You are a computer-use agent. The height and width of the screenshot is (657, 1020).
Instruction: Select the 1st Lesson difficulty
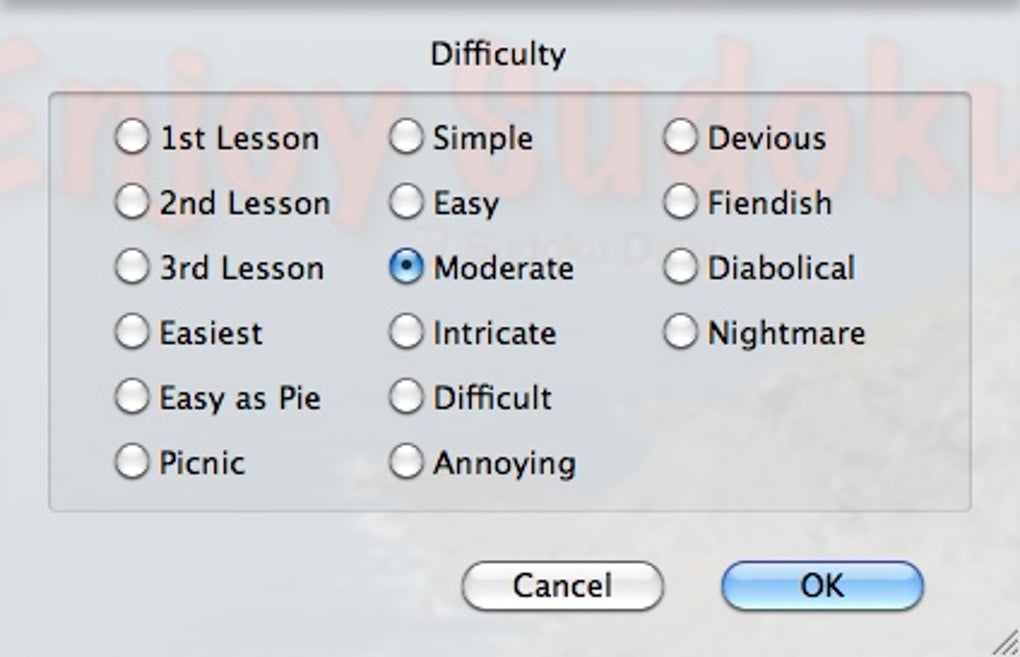(x=132, y=138)
